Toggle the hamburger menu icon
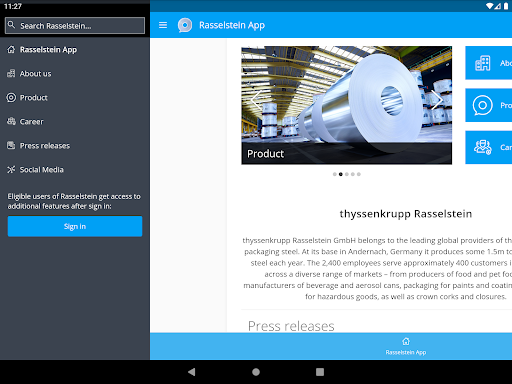Viewport: 512px width, 384px height. tap(163, 25)
